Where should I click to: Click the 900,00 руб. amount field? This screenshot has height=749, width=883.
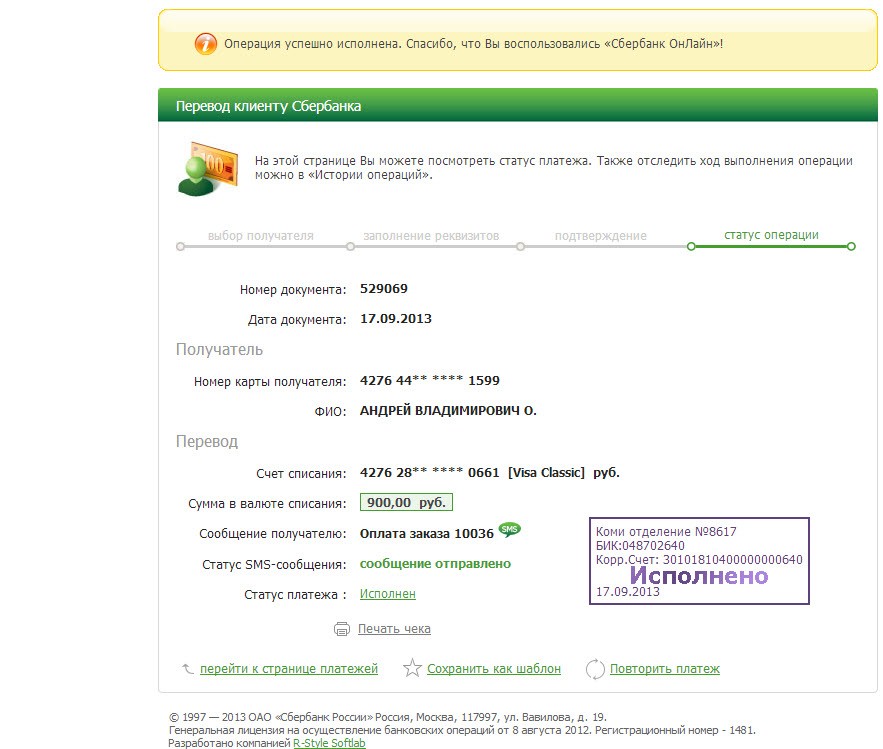(406, 502)
